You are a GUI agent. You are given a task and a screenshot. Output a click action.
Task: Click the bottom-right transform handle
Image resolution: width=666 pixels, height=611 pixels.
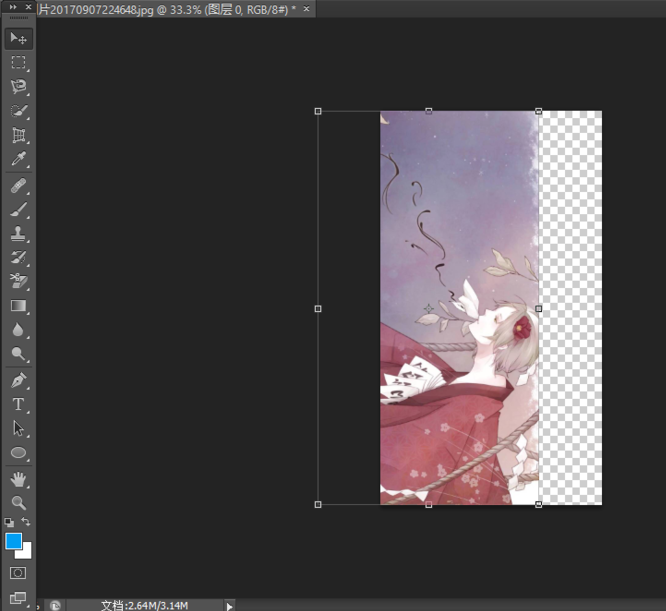539,504
